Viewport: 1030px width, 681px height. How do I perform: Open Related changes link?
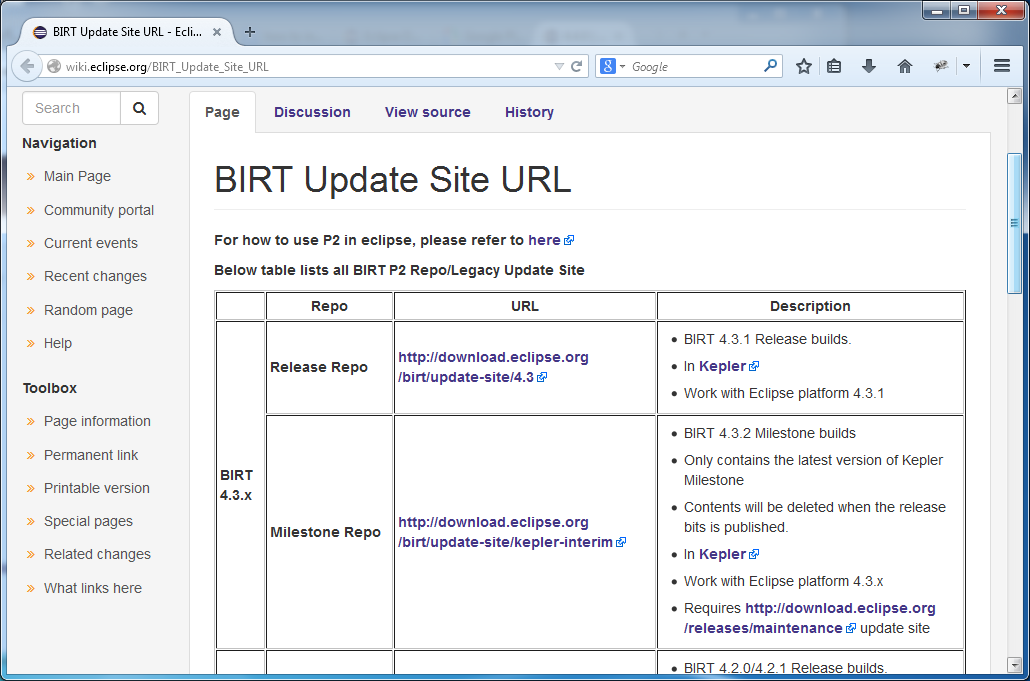click(x=97, y=554)
